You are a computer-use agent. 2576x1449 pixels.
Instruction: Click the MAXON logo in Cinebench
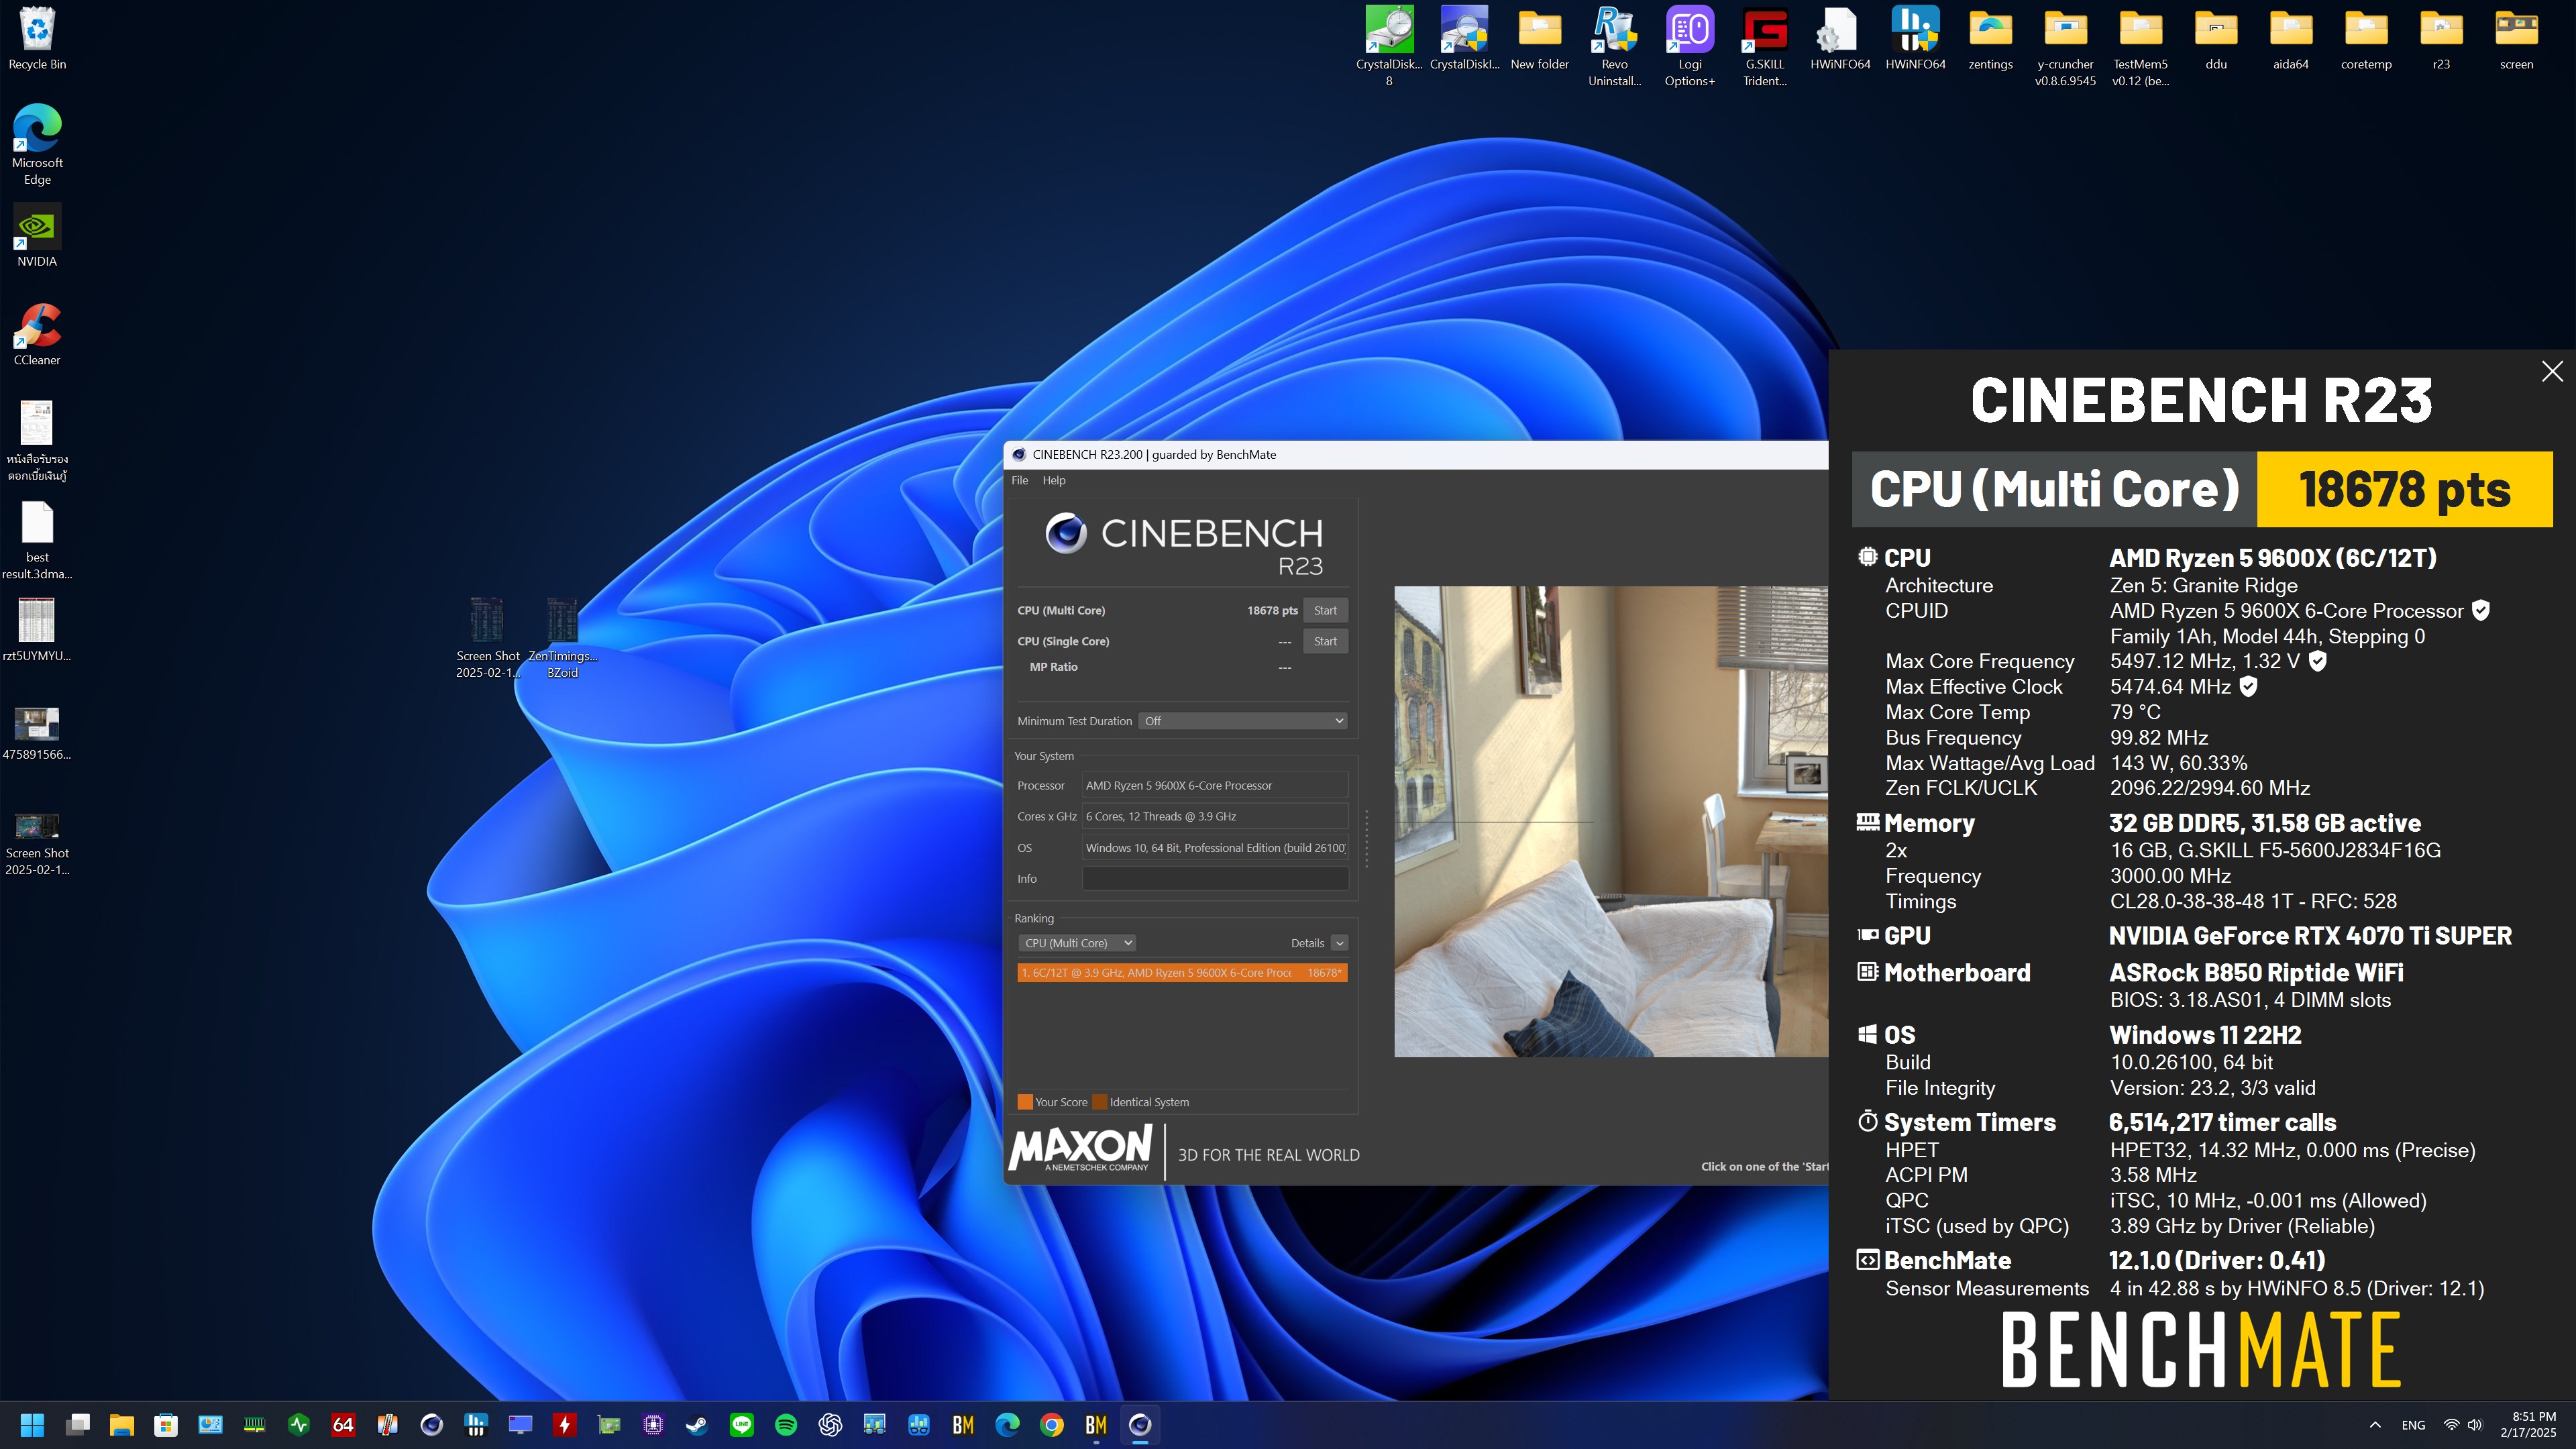point(1080,1148)
